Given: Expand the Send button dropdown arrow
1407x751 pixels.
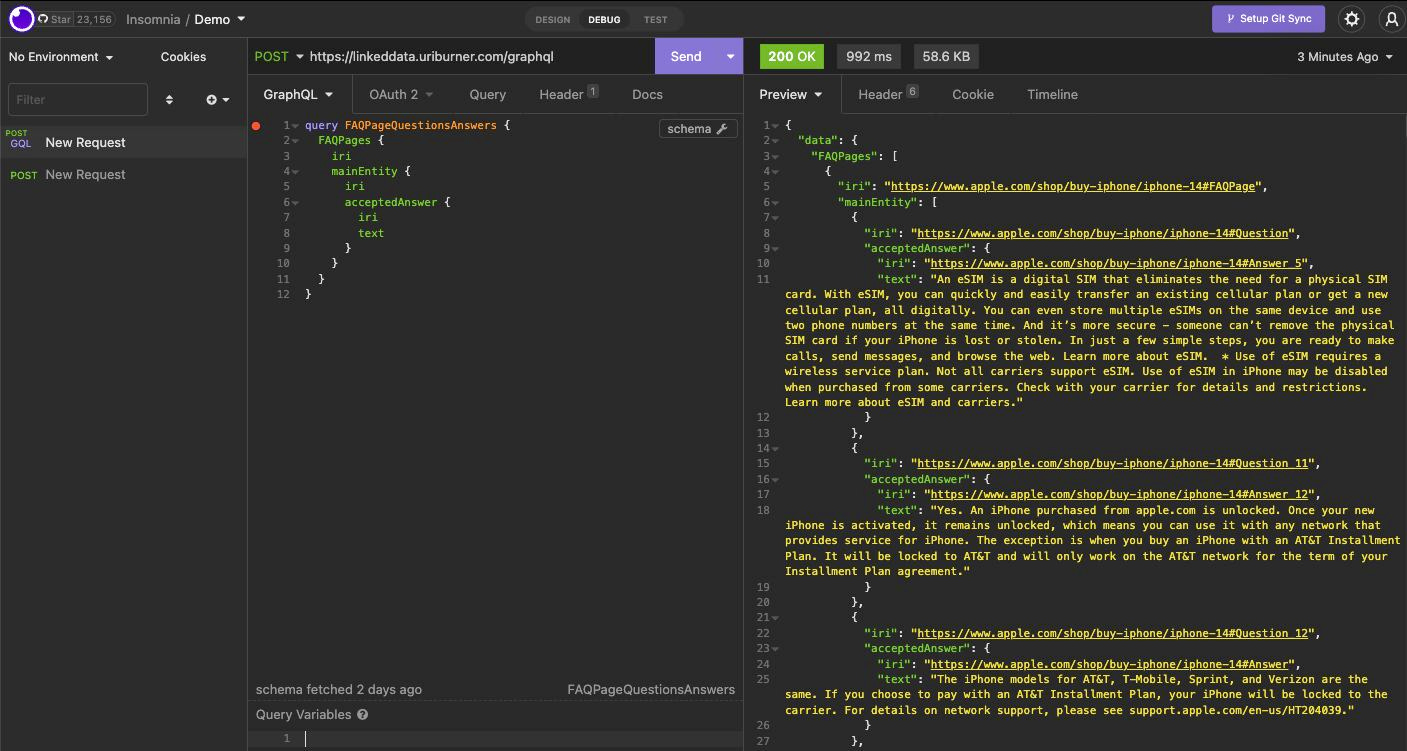Looking at the screenshot, I should click(x=730, y=57).
